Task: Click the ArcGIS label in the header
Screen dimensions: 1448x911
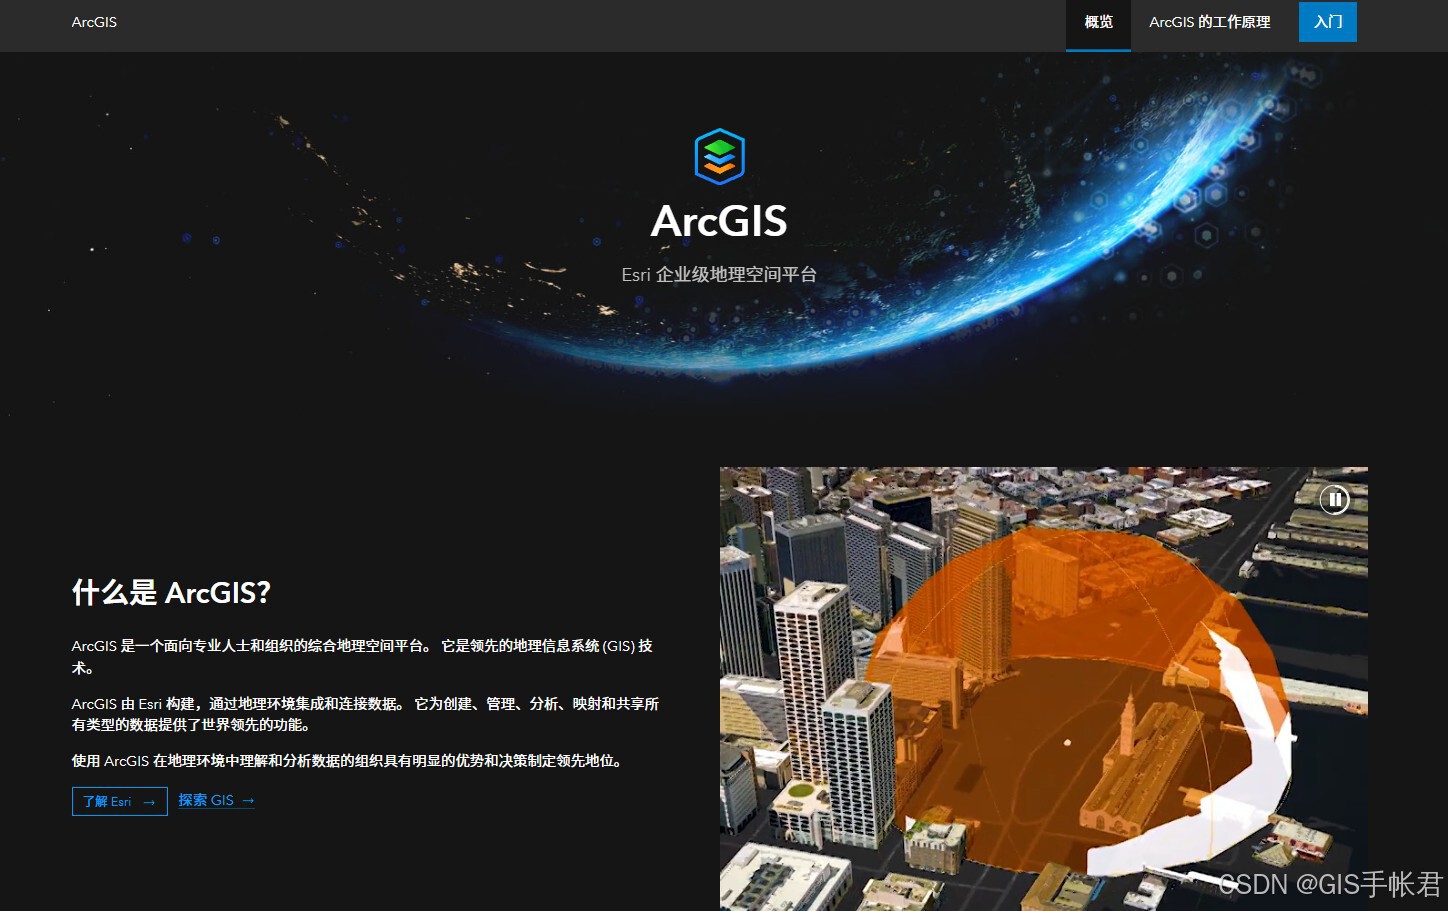Action: [94, 22]
